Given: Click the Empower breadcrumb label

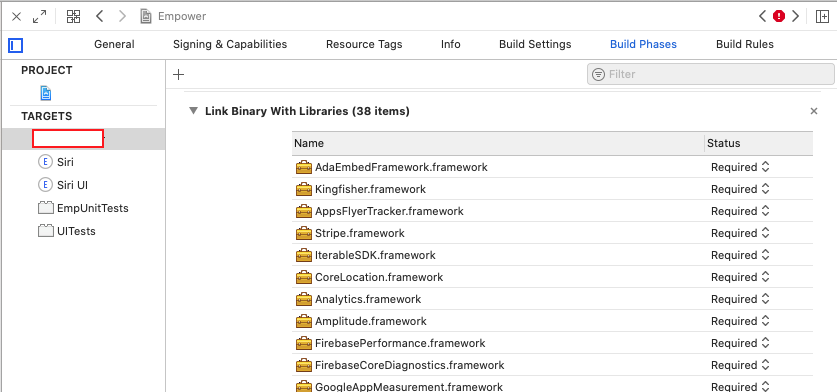Looking at the screenshot, I should tap(182, 17).
